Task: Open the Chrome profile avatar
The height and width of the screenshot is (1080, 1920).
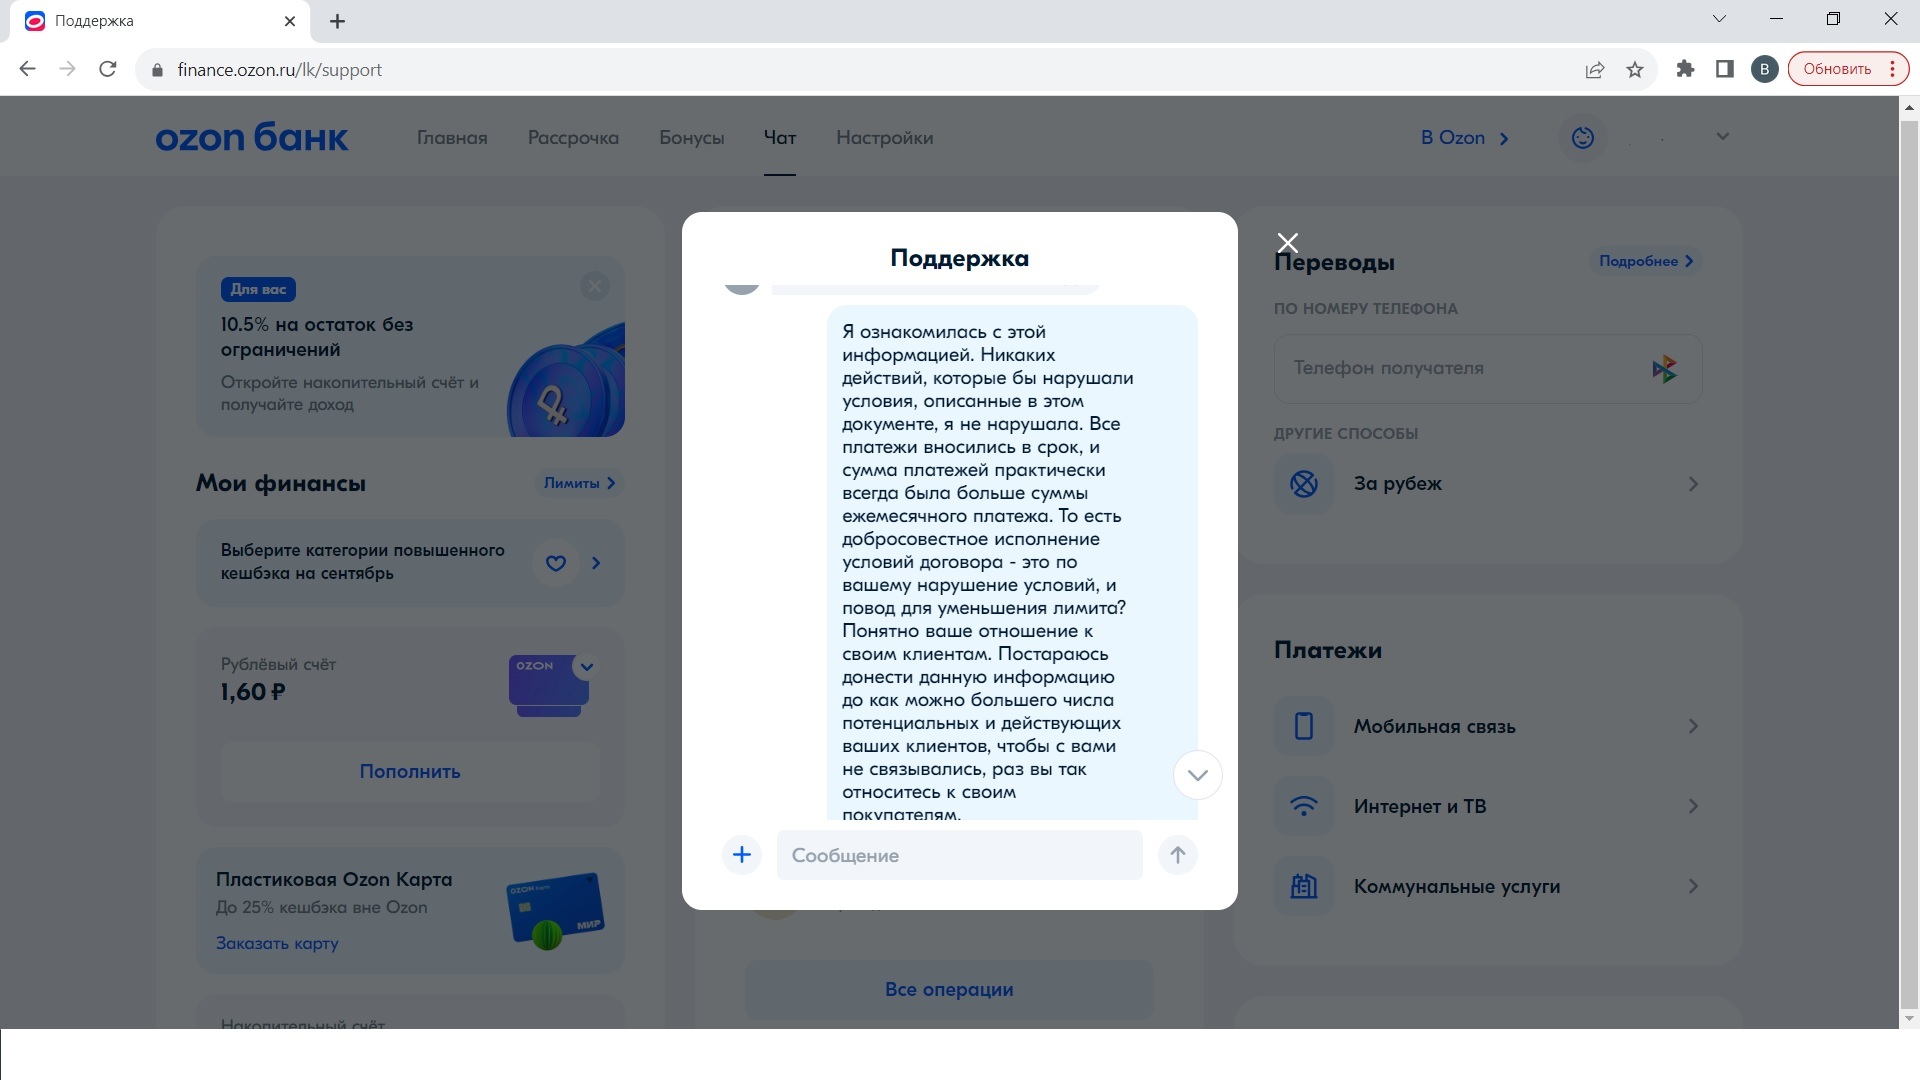Action: (1764, 69)
